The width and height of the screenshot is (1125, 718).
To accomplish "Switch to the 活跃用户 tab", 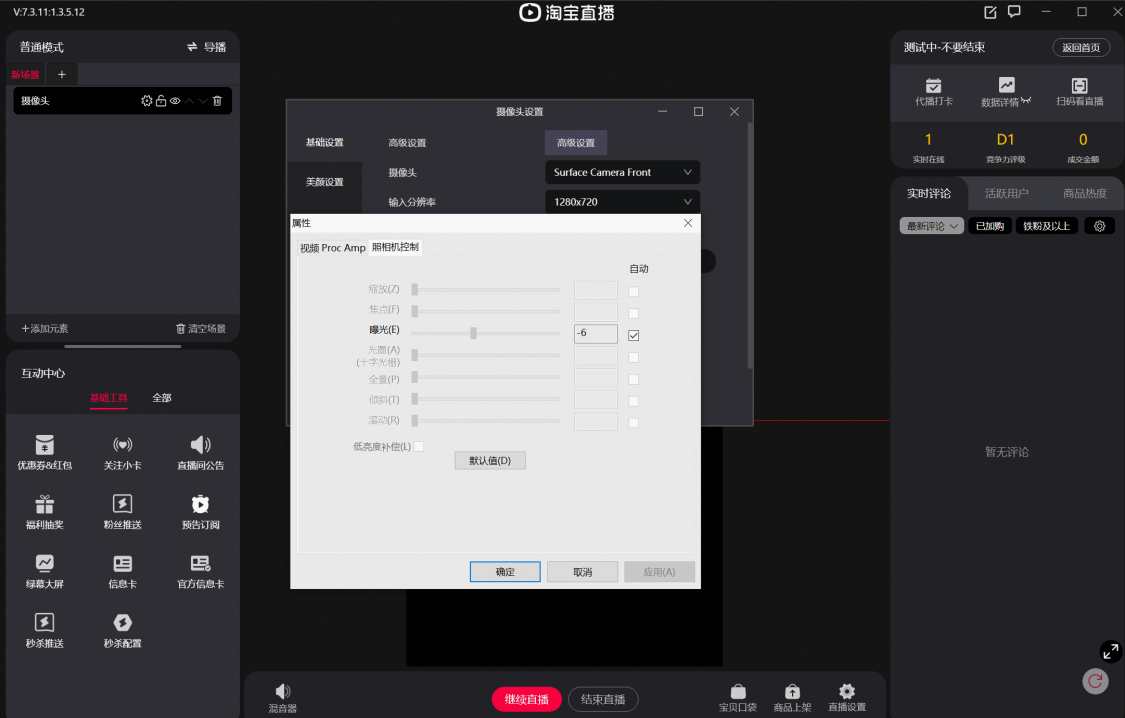I will 1006,194.
